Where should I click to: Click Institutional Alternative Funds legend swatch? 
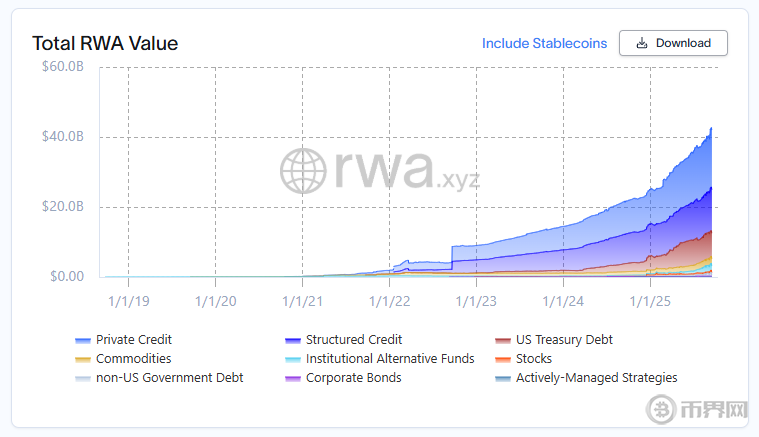pyautogui.click(x=293, y=359)
